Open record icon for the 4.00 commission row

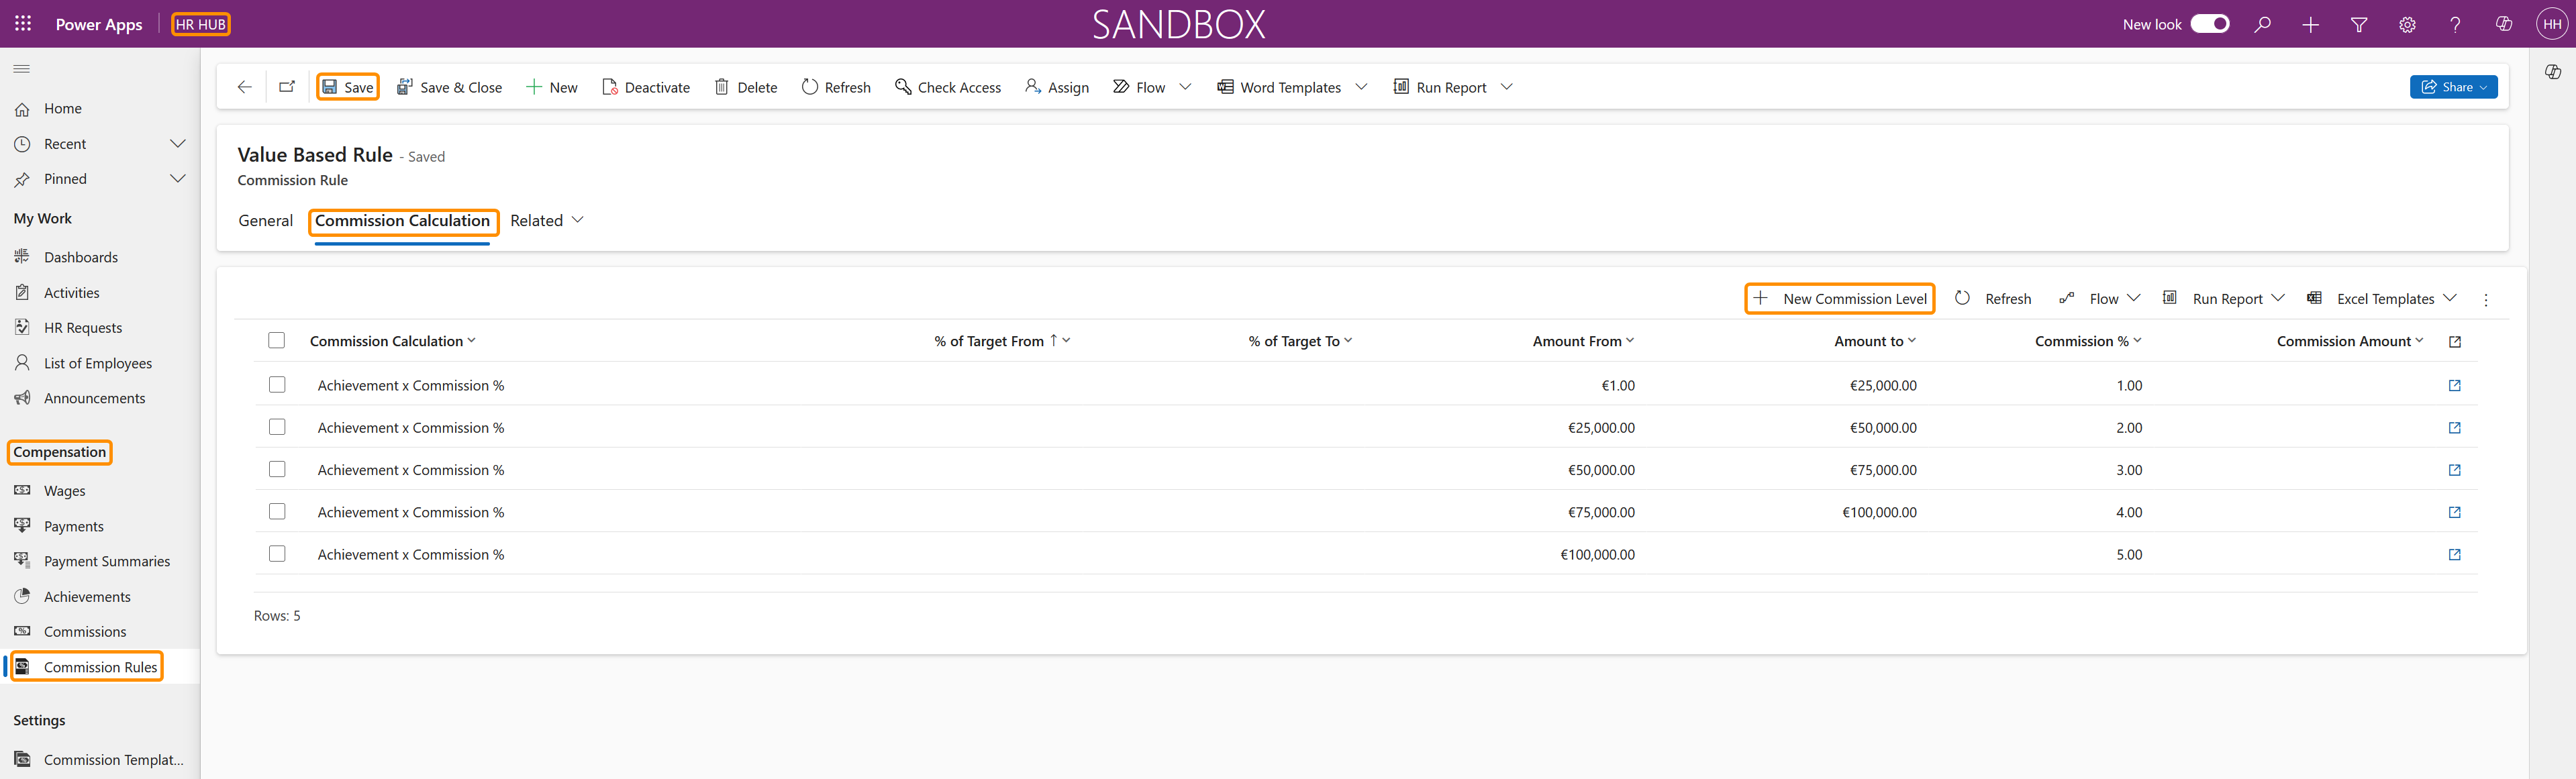pyautogui.click(x=2454, y=512)
